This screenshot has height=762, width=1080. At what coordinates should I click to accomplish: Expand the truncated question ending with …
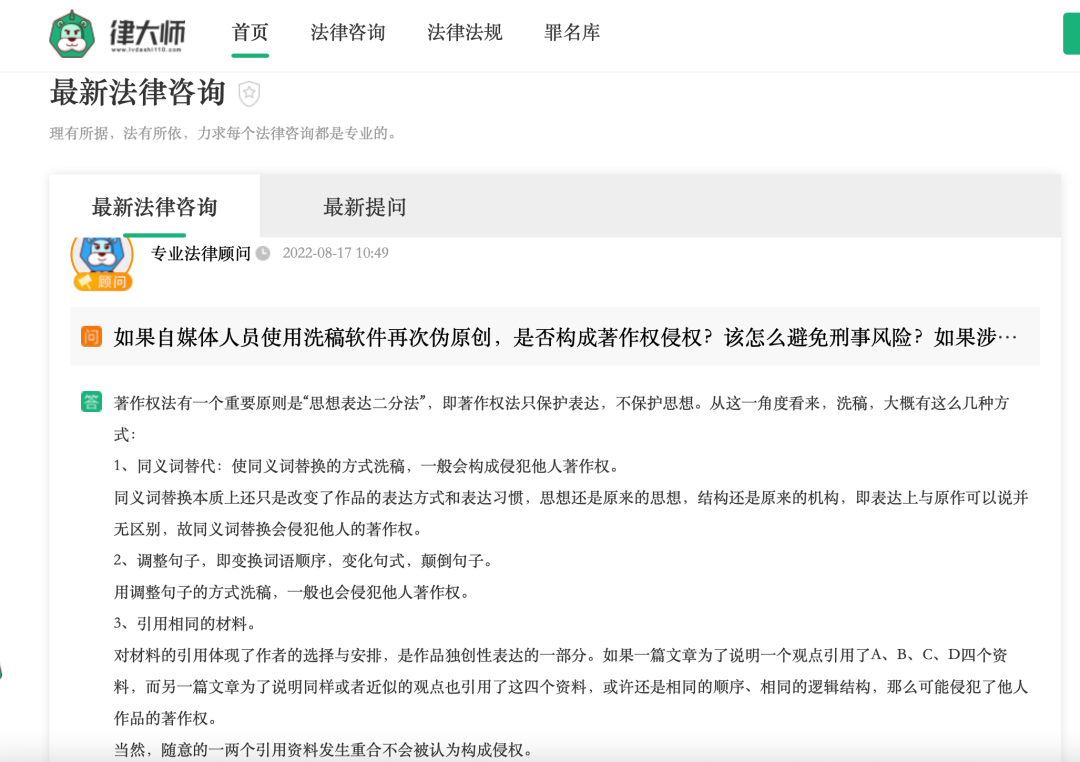pyautogui.click(x=1008, y=338)
